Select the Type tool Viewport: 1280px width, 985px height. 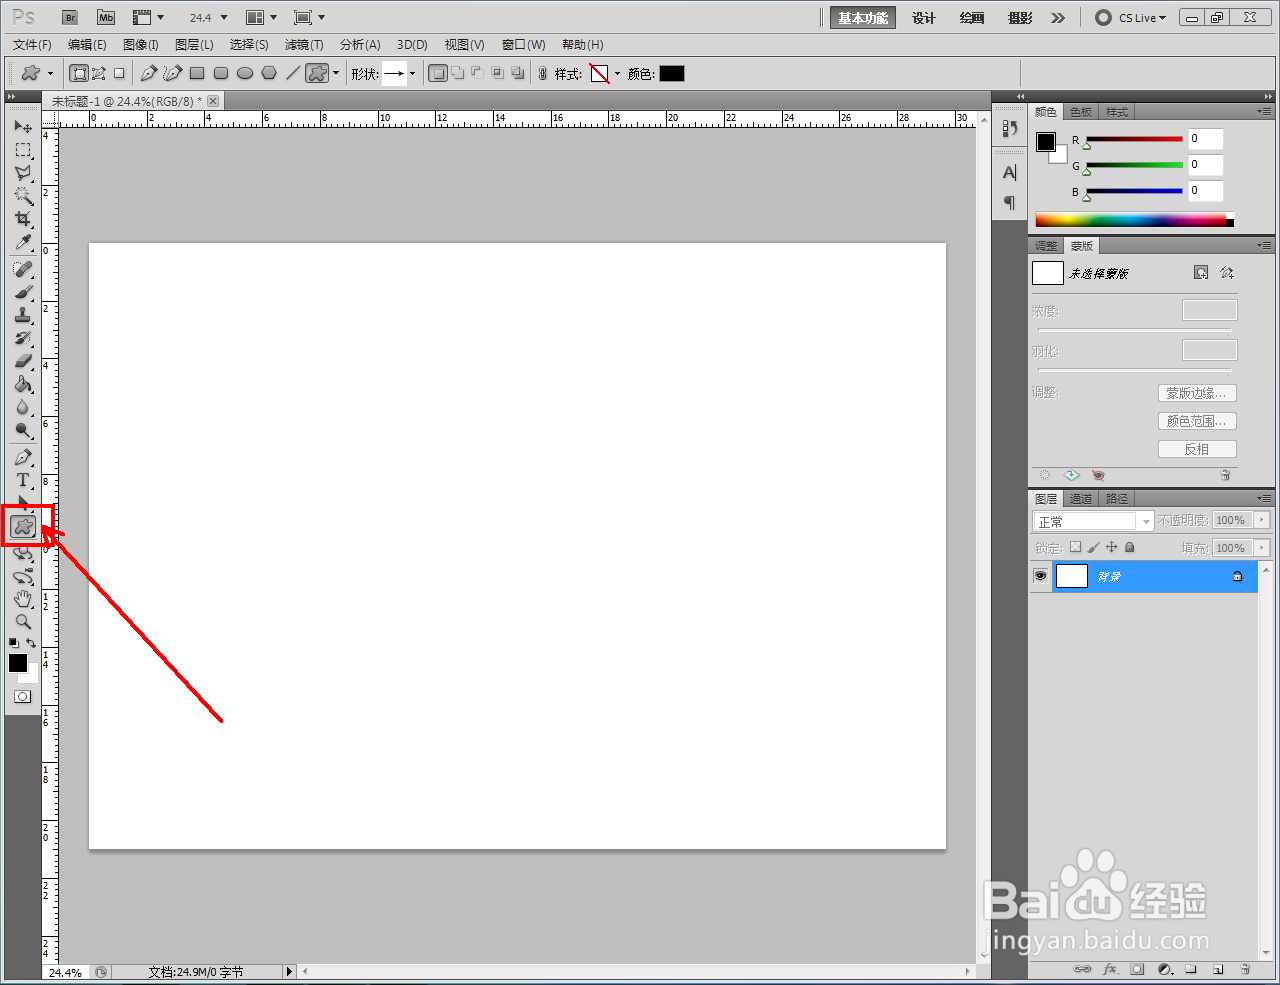tap(23, 480)
